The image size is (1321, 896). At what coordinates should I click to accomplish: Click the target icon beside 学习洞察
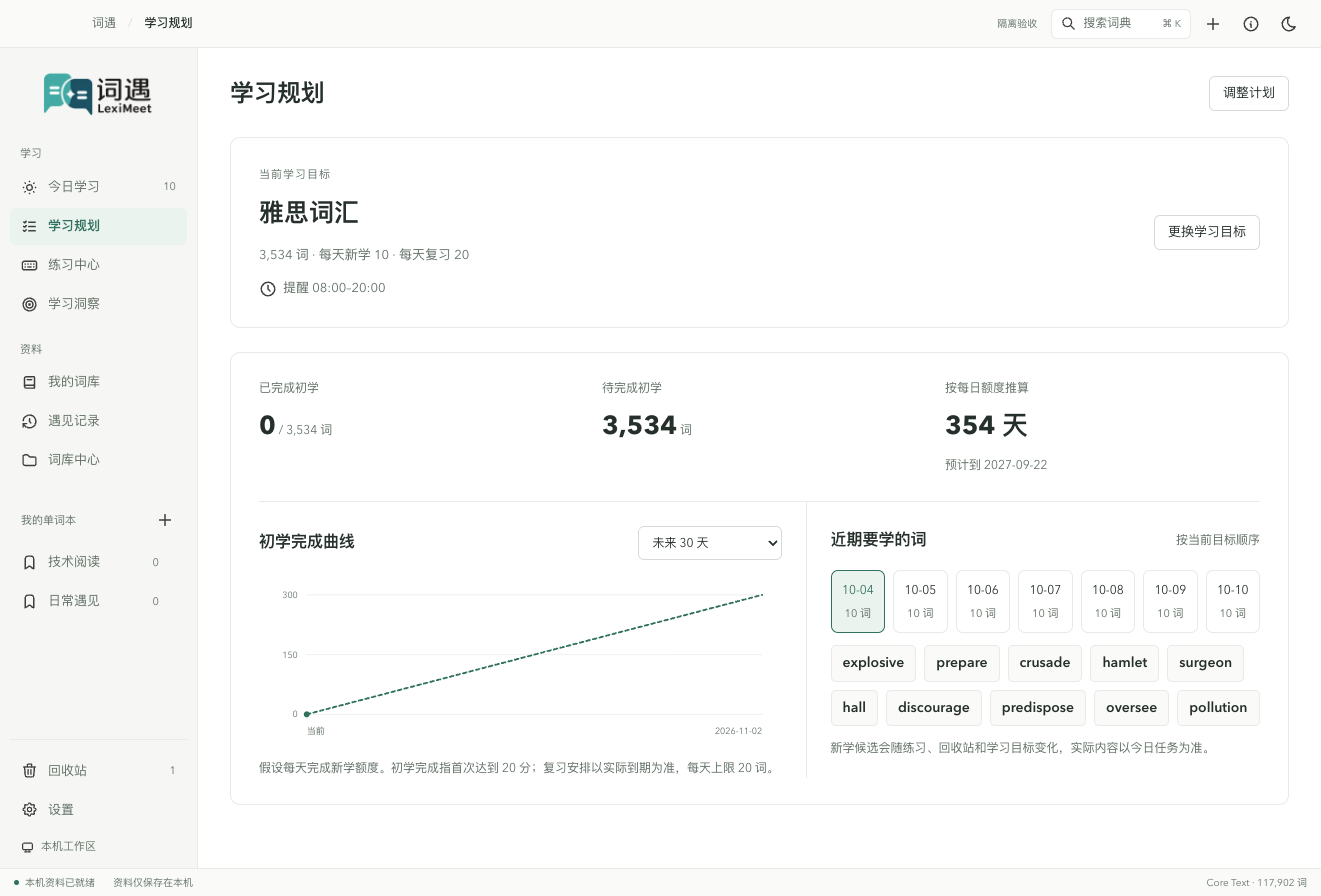29,304
